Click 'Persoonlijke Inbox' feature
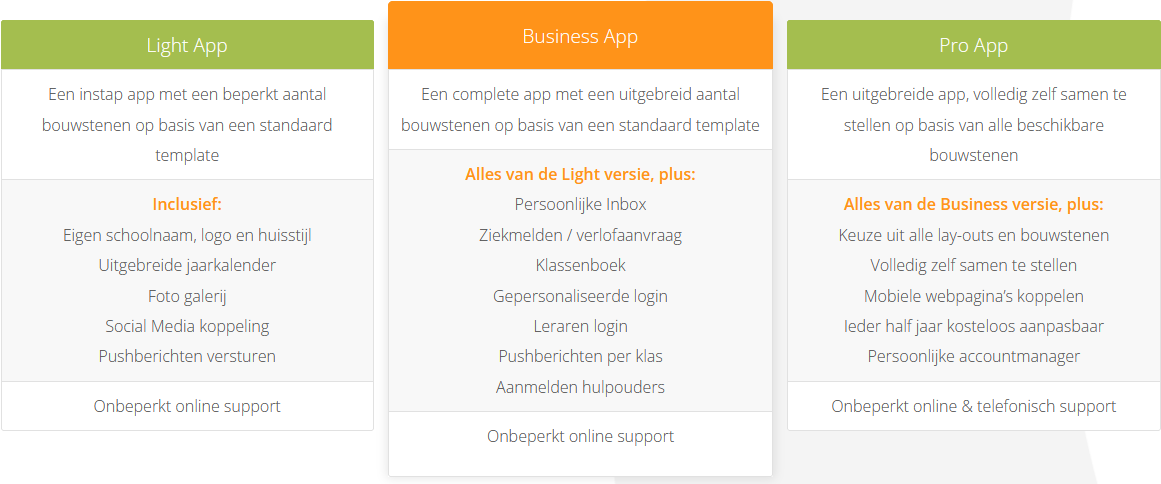 580,204
